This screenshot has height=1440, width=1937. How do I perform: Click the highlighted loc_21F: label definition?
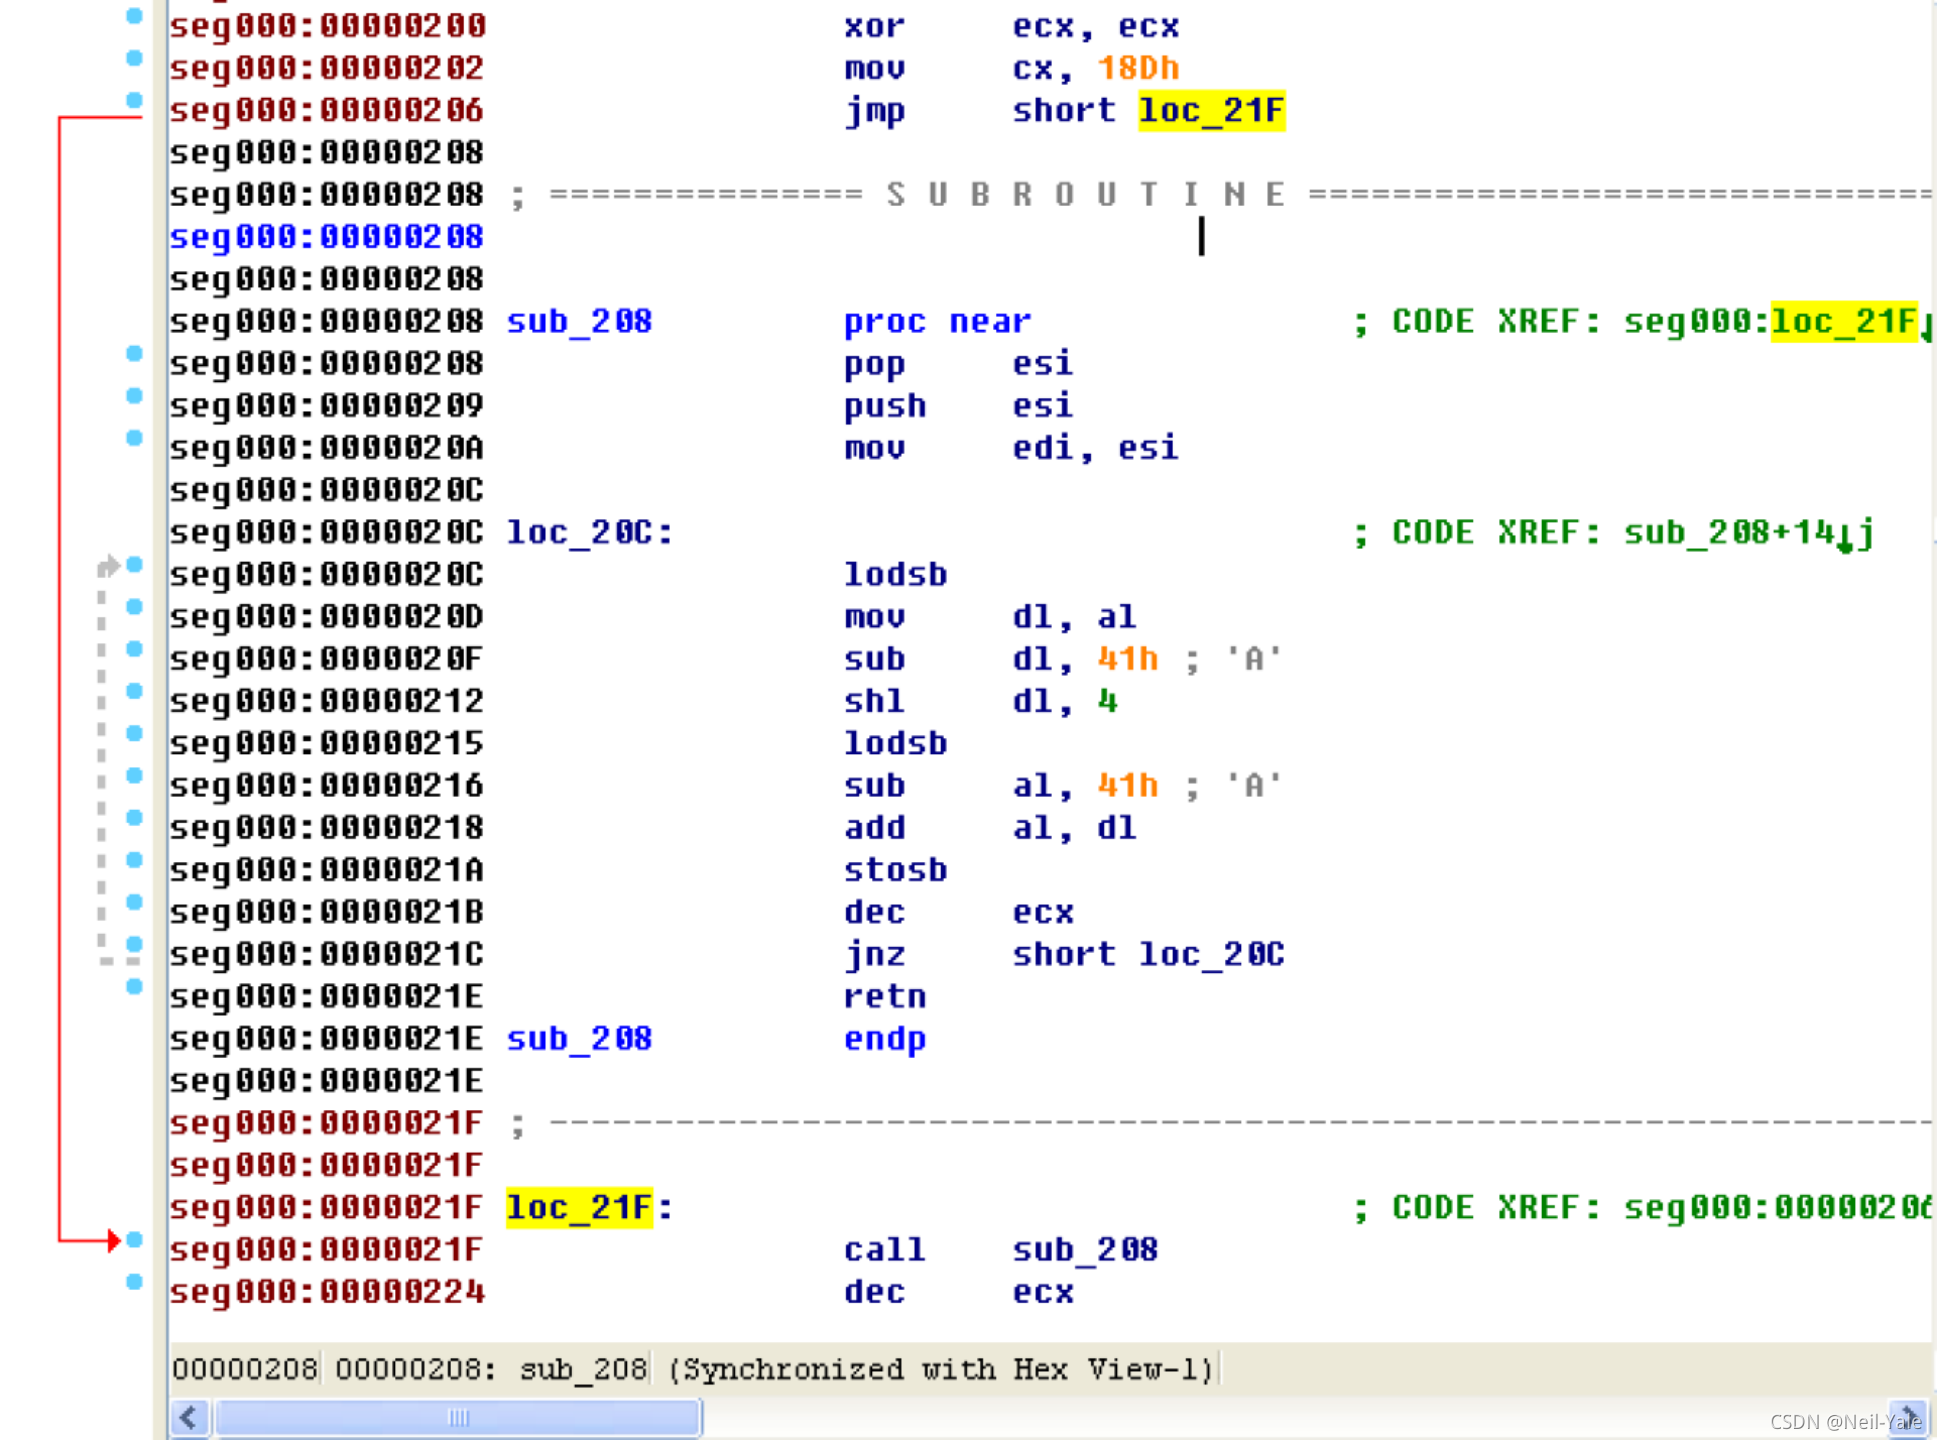[x=580, y=1207]
